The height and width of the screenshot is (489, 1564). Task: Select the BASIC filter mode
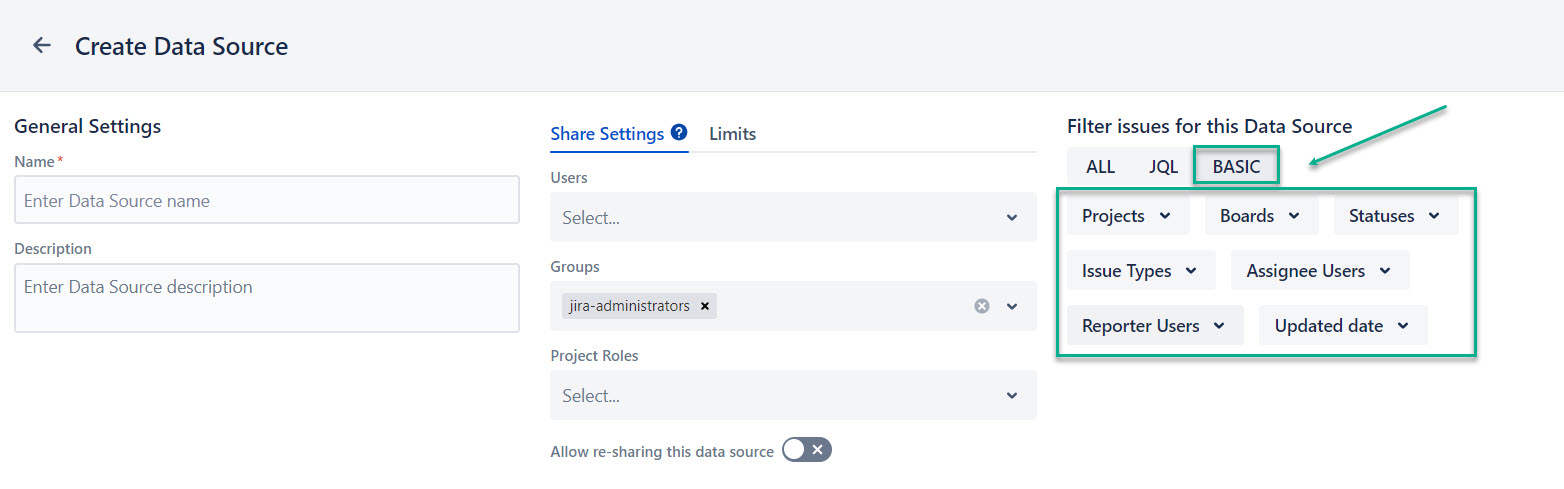pyautogui.click(x=1236, y=167)
